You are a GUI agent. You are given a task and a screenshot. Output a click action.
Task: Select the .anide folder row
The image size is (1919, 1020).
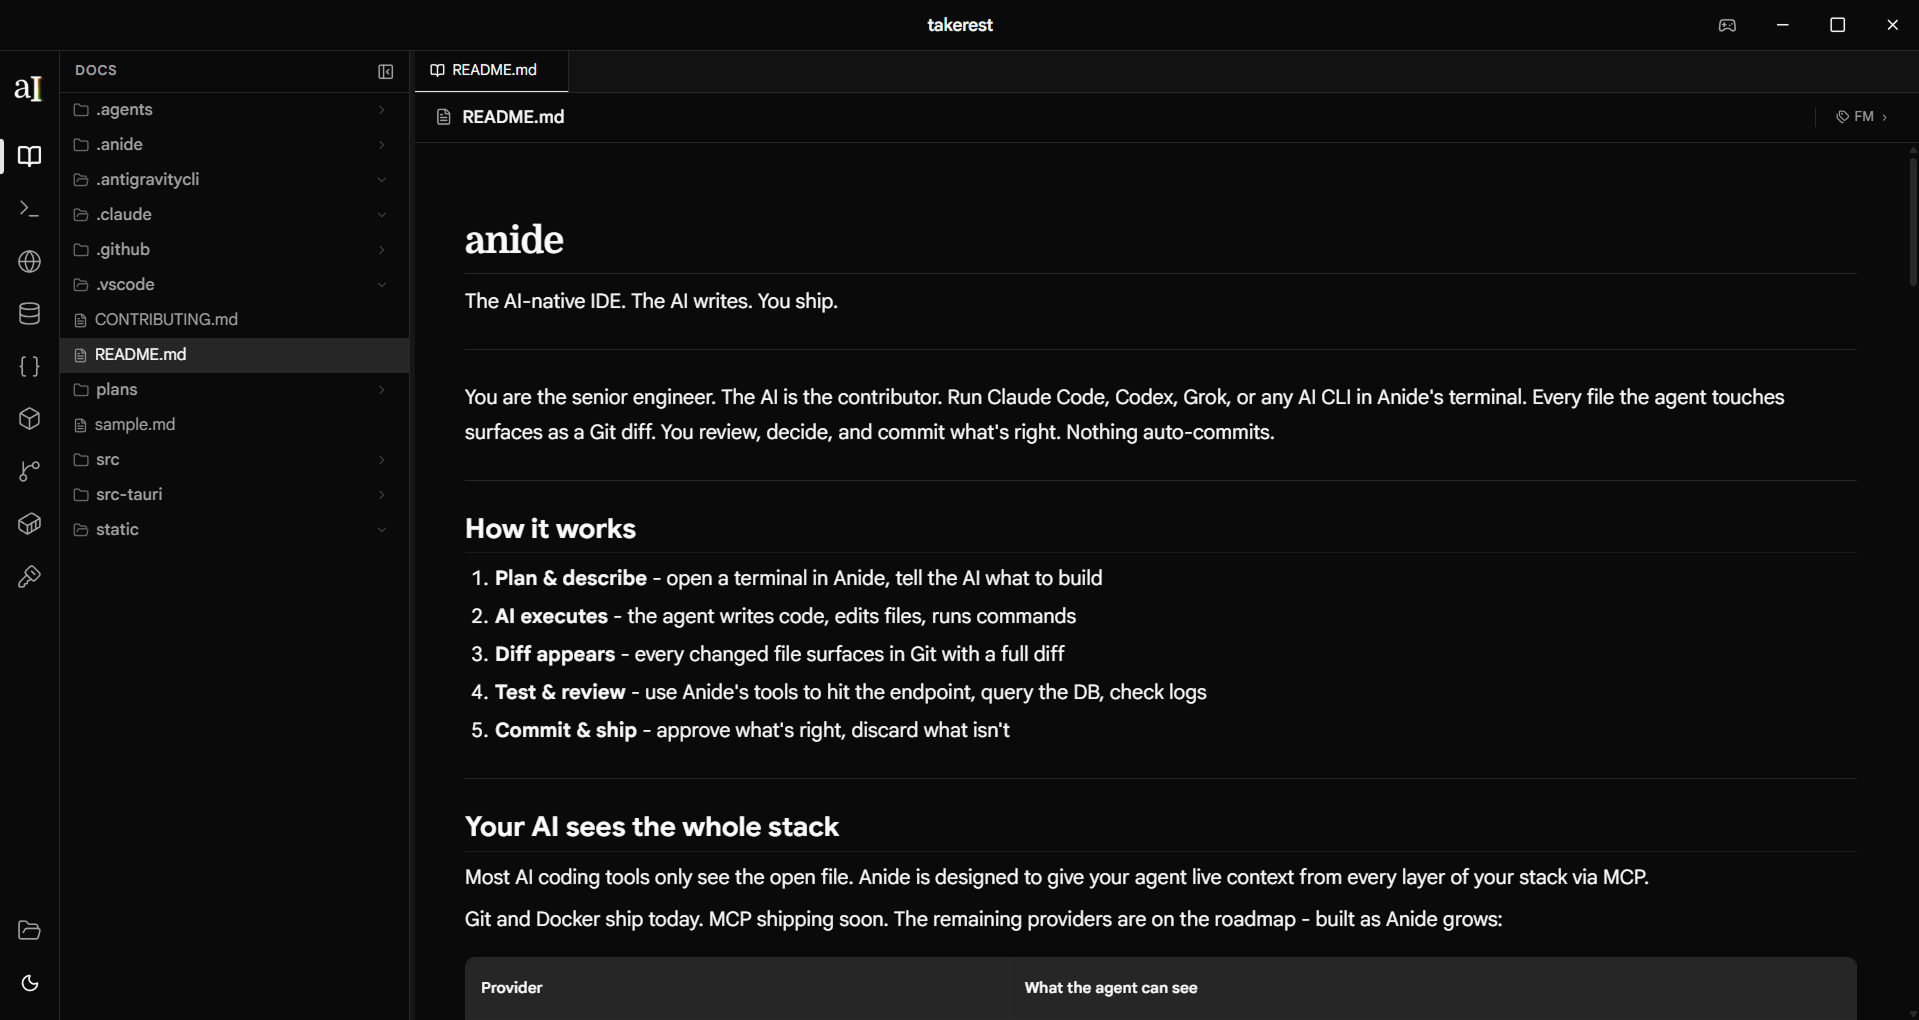pos(234,145)
